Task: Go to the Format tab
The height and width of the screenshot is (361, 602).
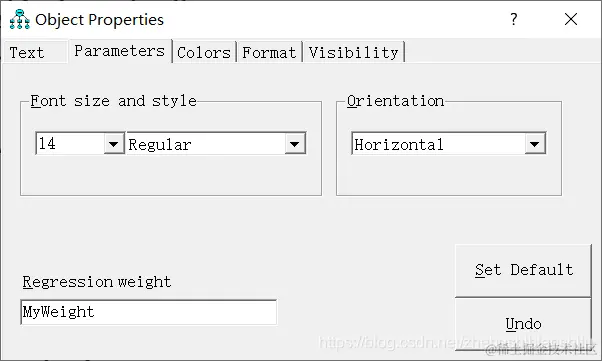Action: click(270, 53)
